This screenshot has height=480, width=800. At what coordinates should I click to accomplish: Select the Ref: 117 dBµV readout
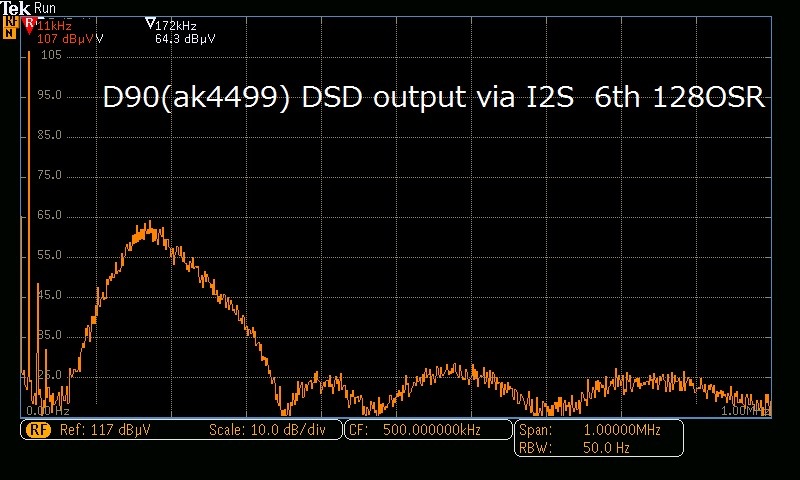pyautogui.click(x=105, y=430)
